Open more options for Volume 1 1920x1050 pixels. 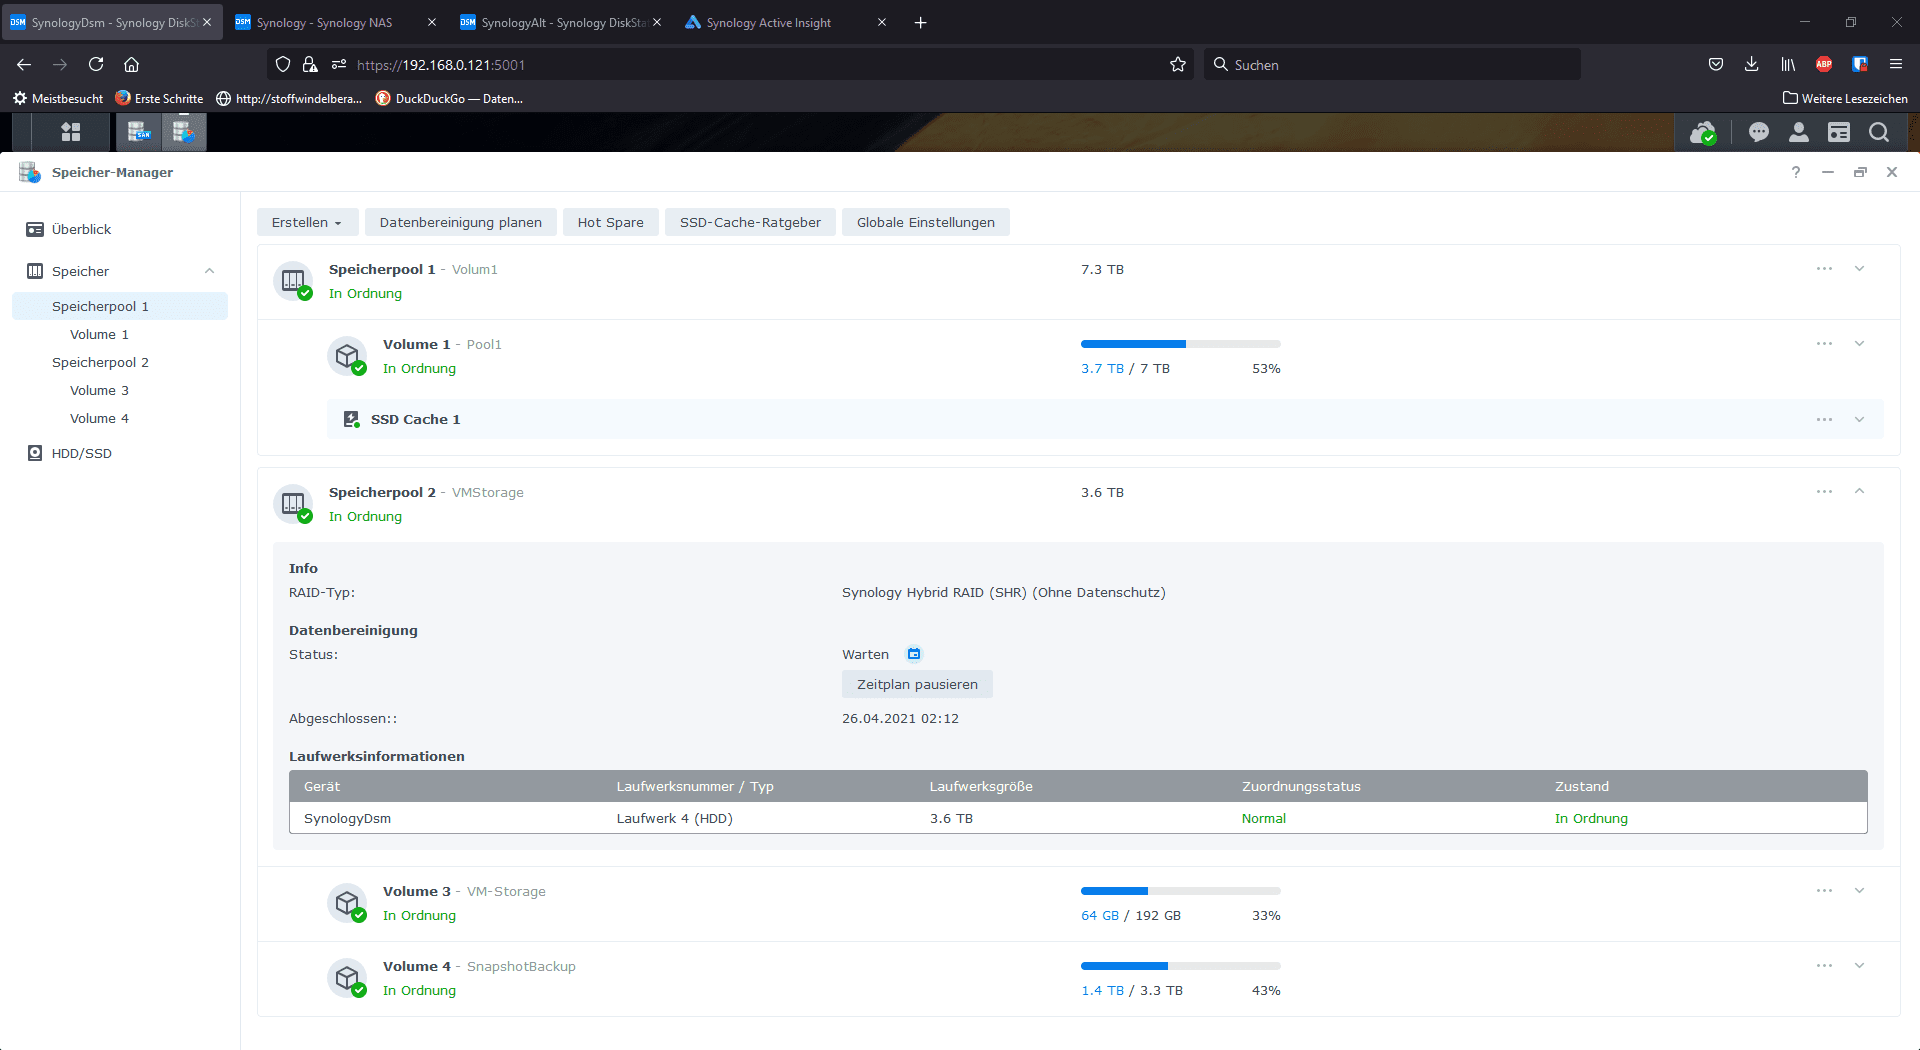[1825, 344]
